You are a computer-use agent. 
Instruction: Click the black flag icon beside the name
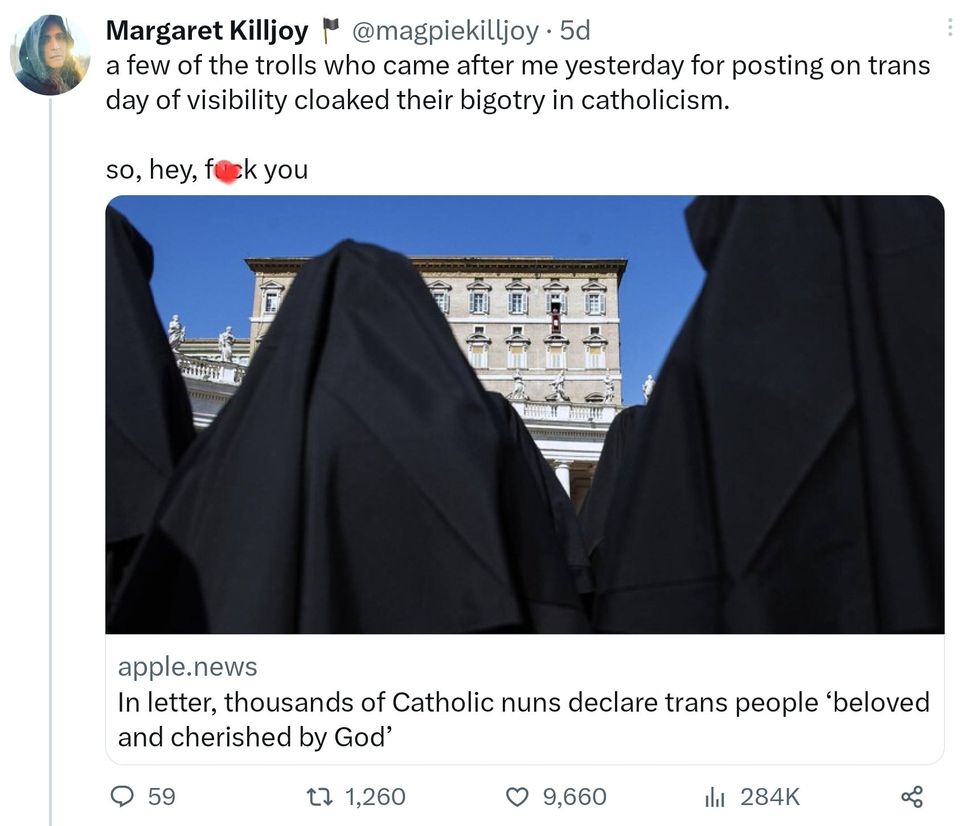pos(326,32)
